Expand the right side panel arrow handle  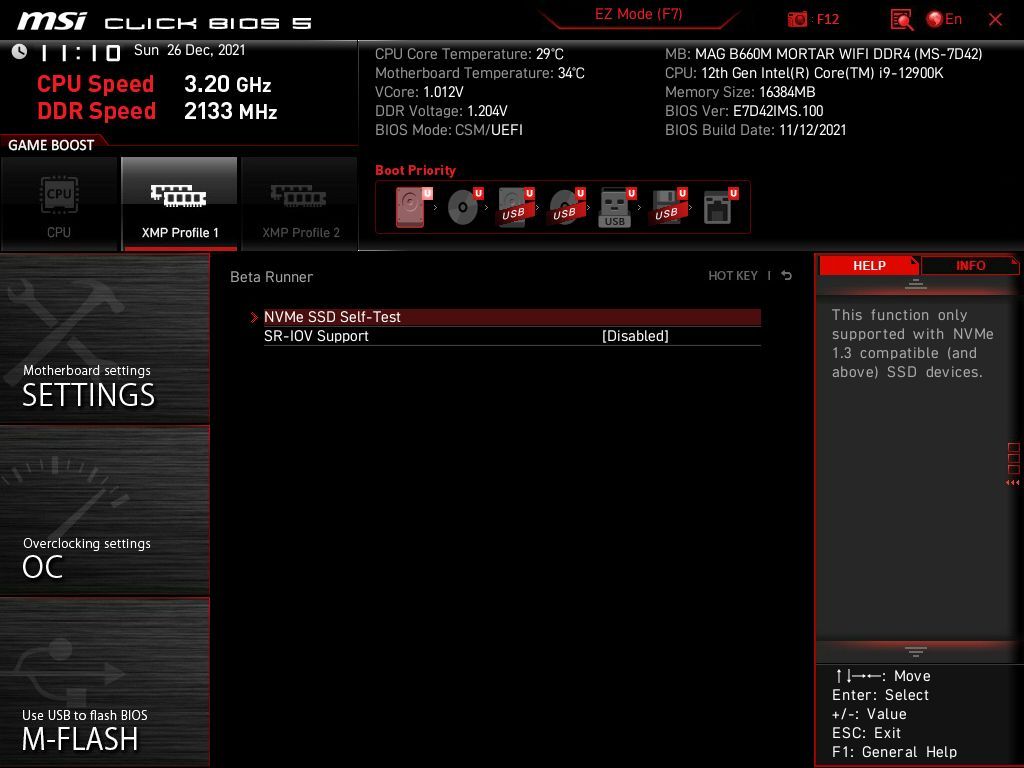1013,483
